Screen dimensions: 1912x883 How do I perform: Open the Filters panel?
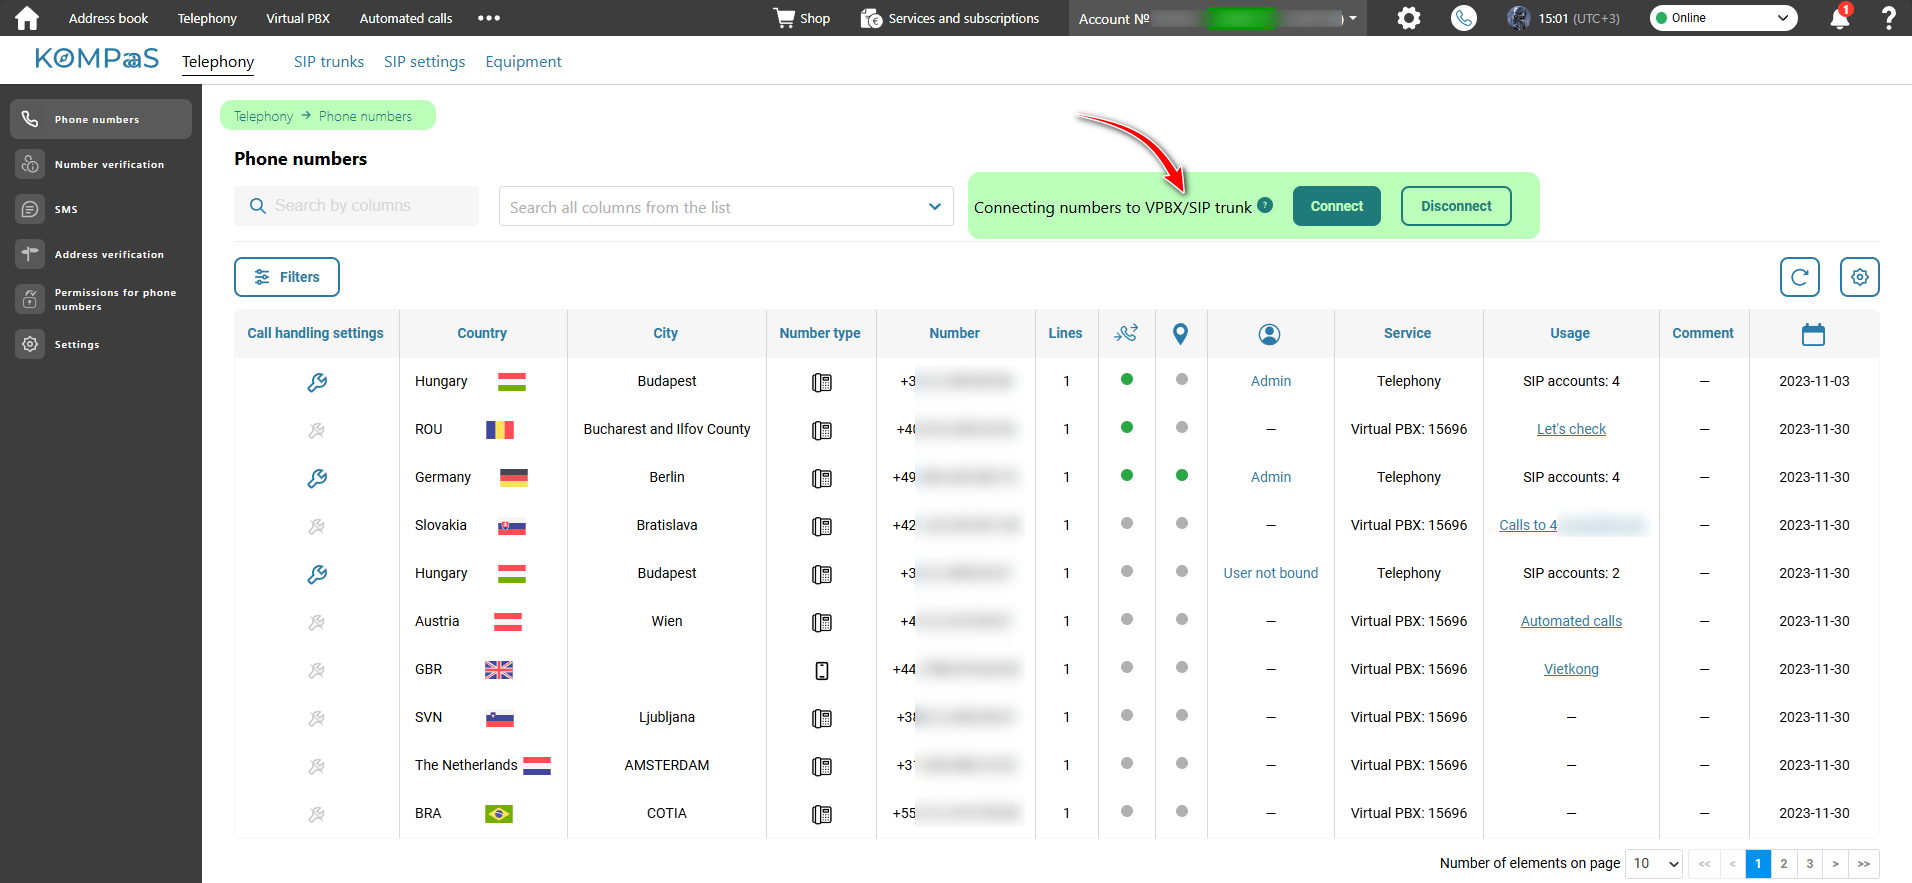pos(287,277)
